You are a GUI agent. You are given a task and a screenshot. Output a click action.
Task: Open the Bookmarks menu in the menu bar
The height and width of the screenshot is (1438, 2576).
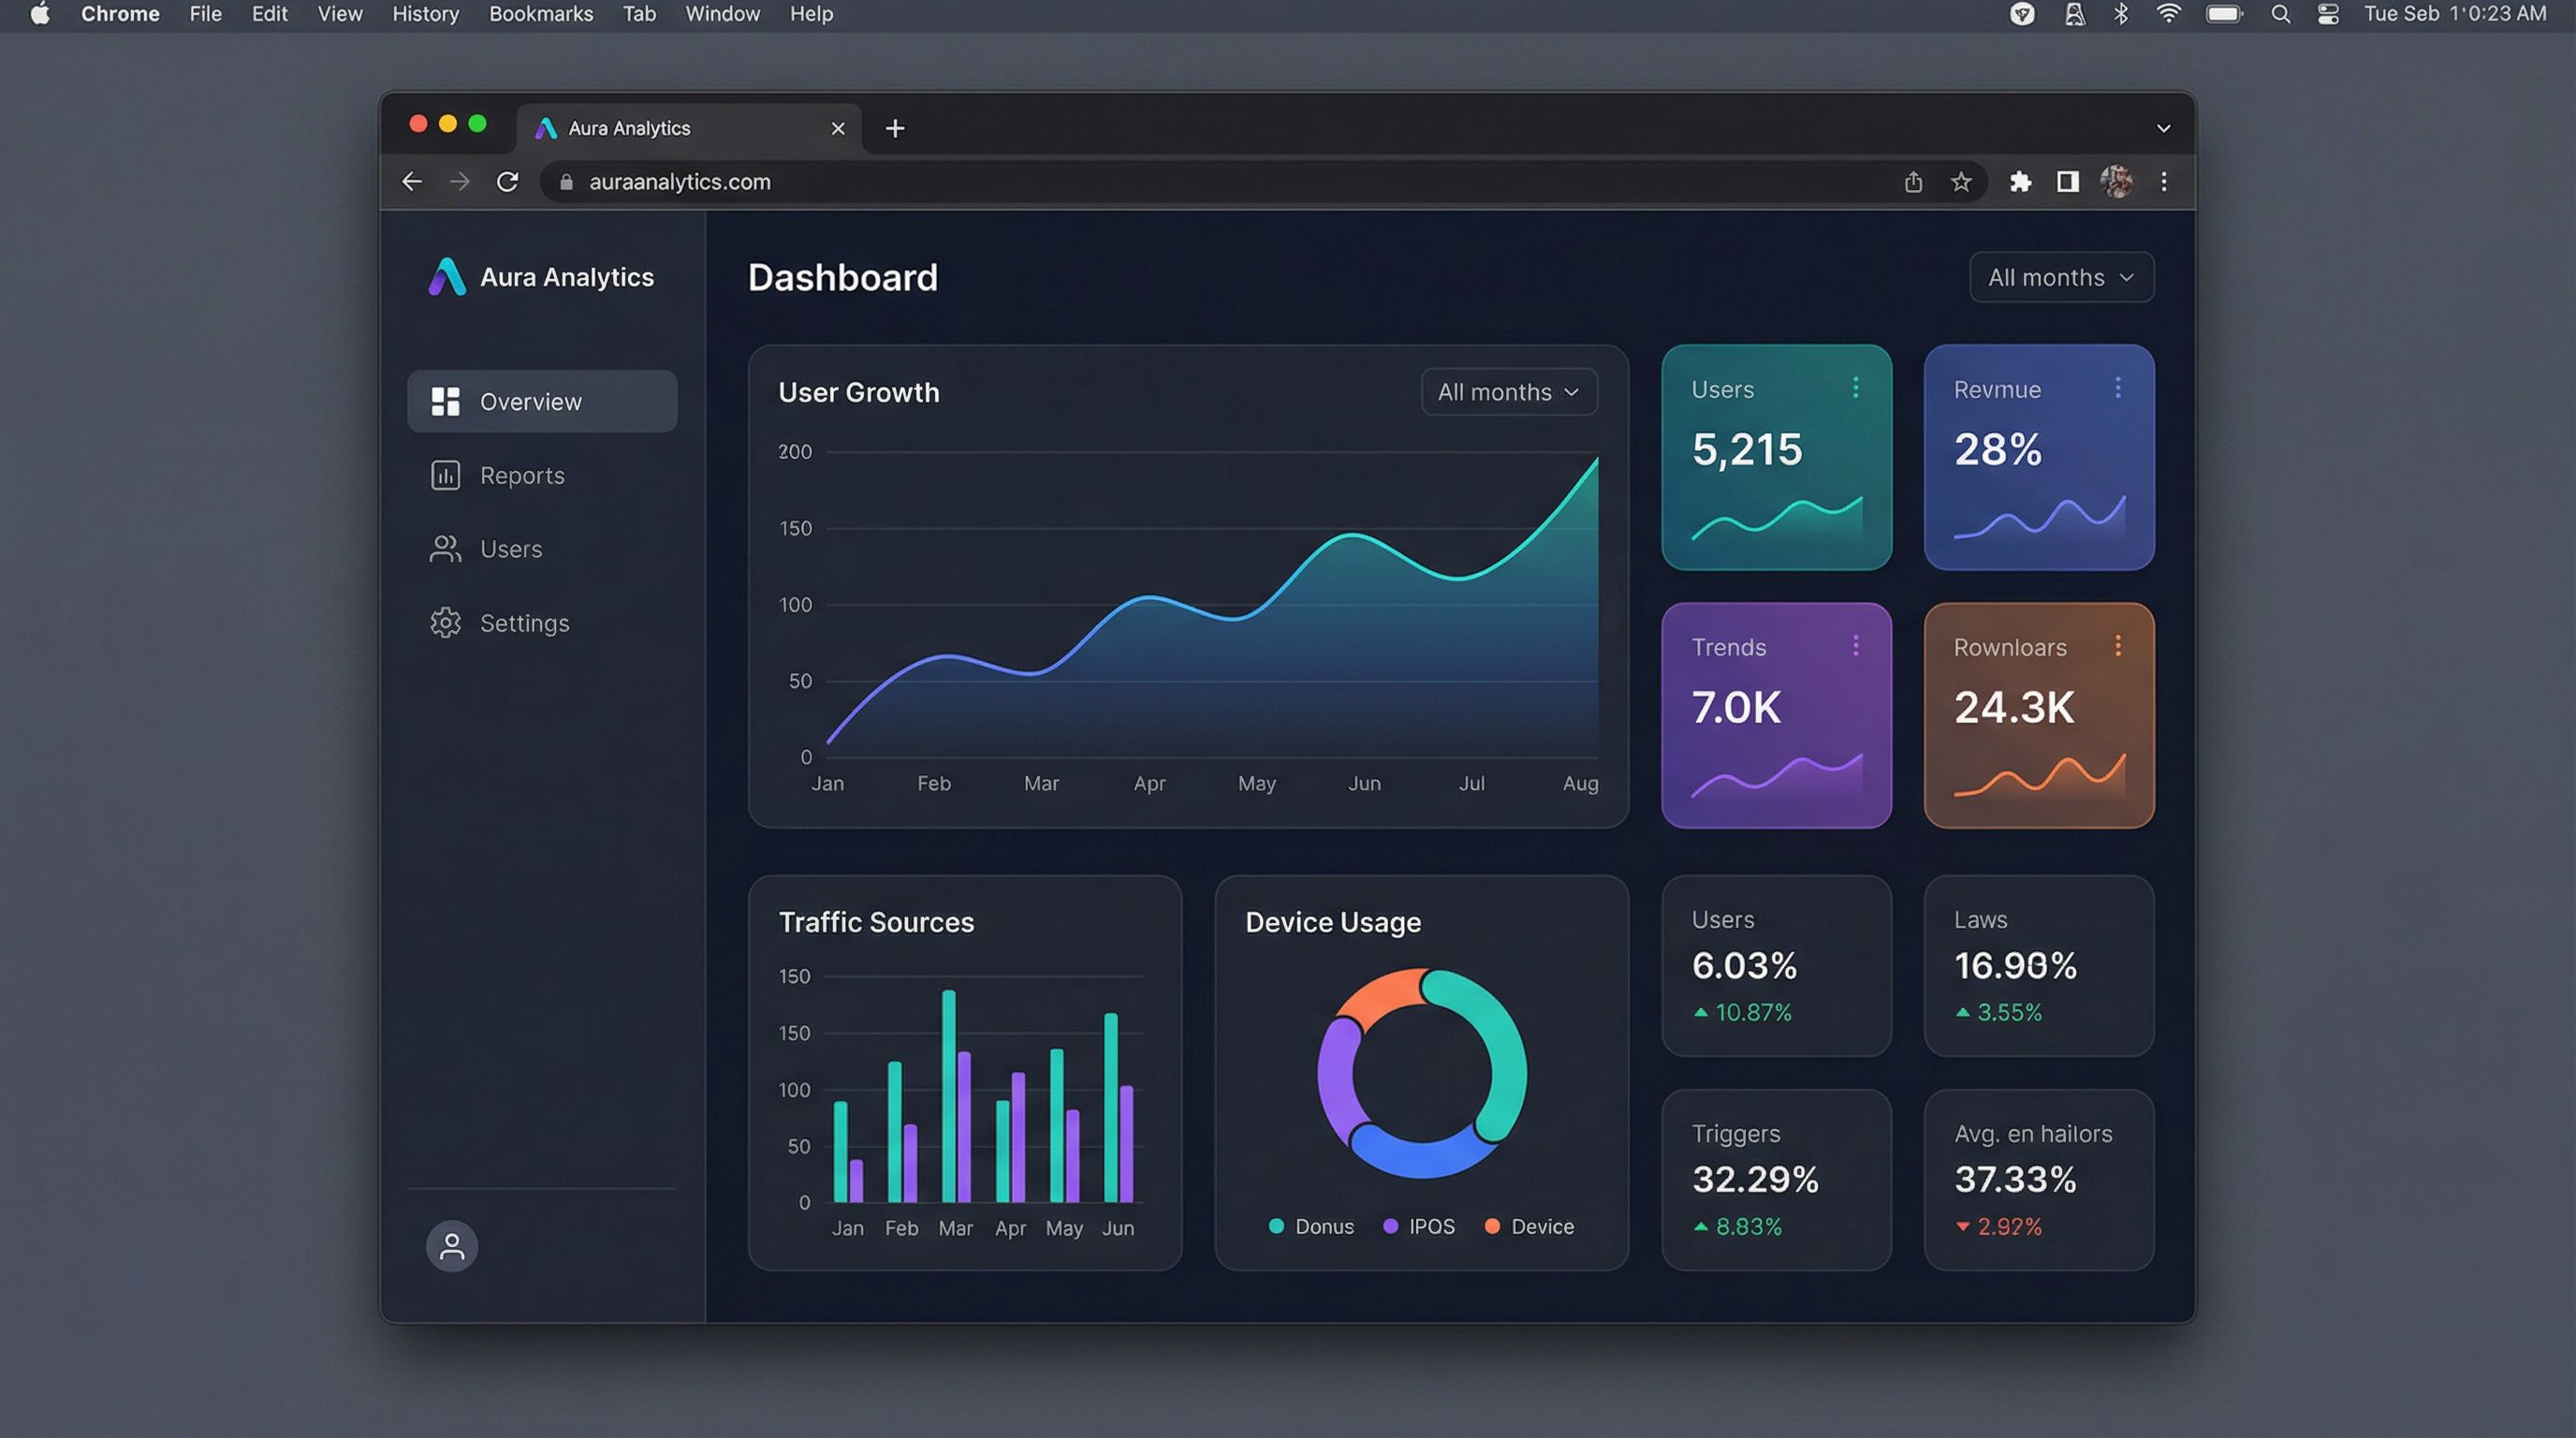coord(540,14)
